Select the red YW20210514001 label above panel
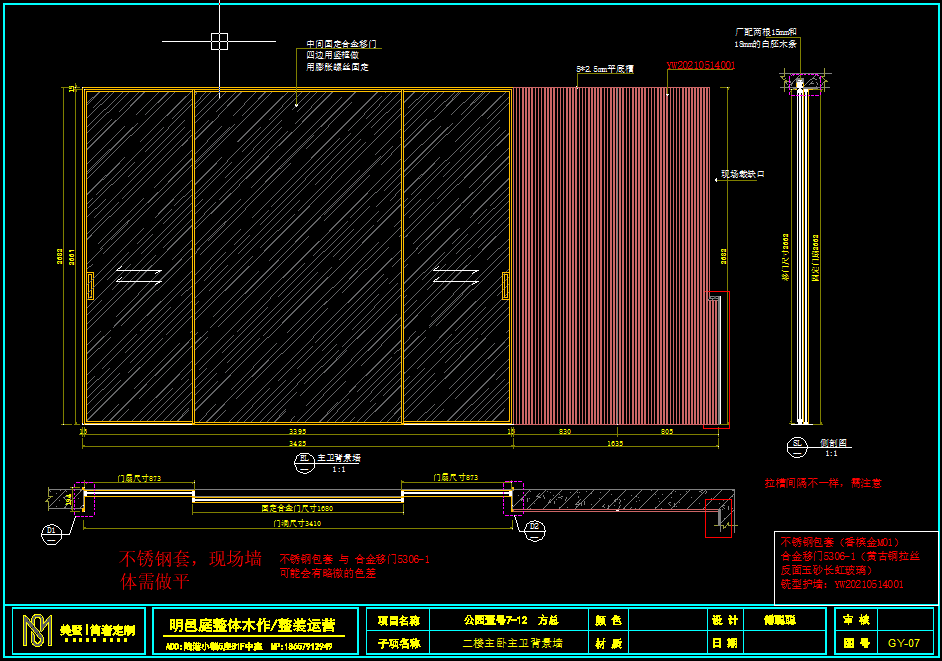 click(x=700, y=66)
